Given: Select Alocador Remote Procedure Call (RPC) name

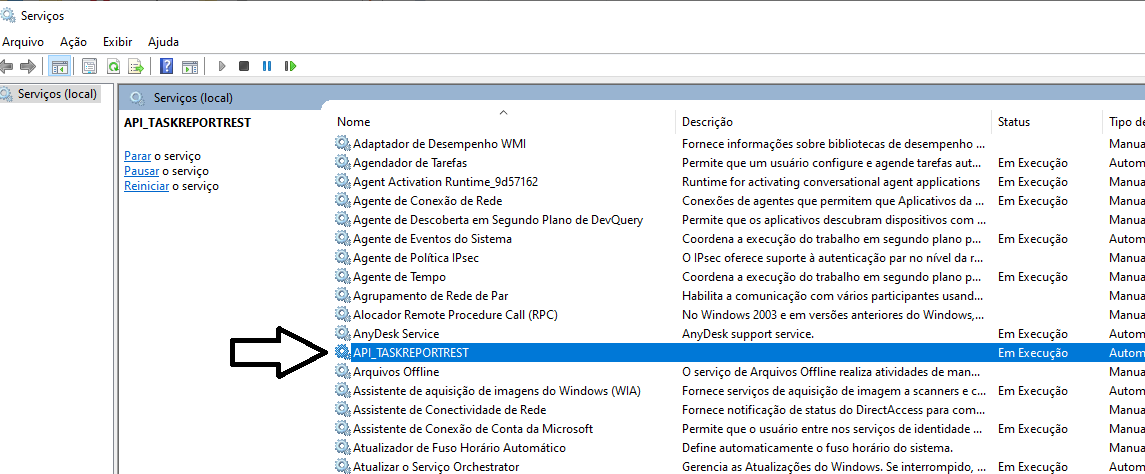Looking at the screenshot, I should coord(456,315).
